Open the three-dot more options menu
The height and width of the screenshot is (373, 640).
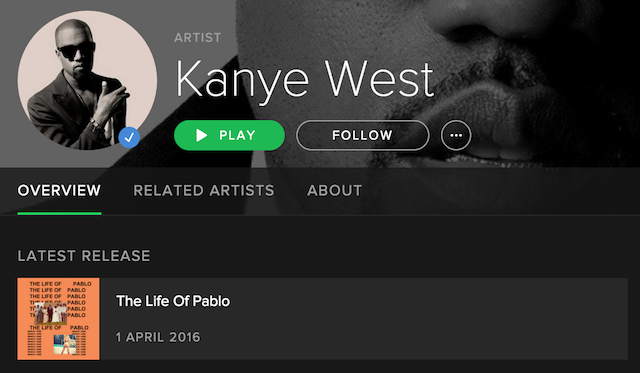456,135
